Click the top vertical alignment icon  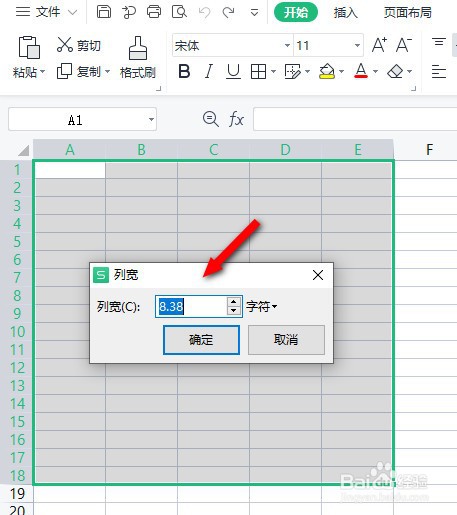click(439, 42)
